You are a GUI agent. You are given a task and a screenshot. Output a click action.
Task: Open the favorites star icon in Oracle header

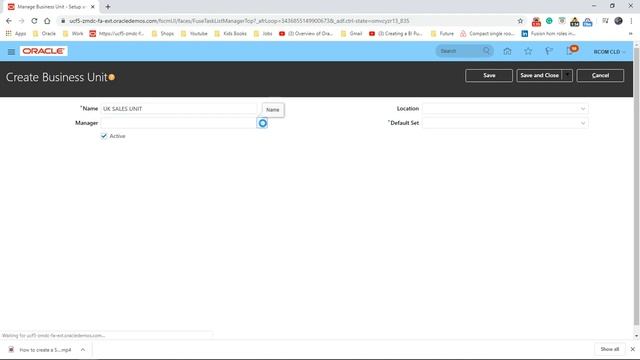[528, 51]
